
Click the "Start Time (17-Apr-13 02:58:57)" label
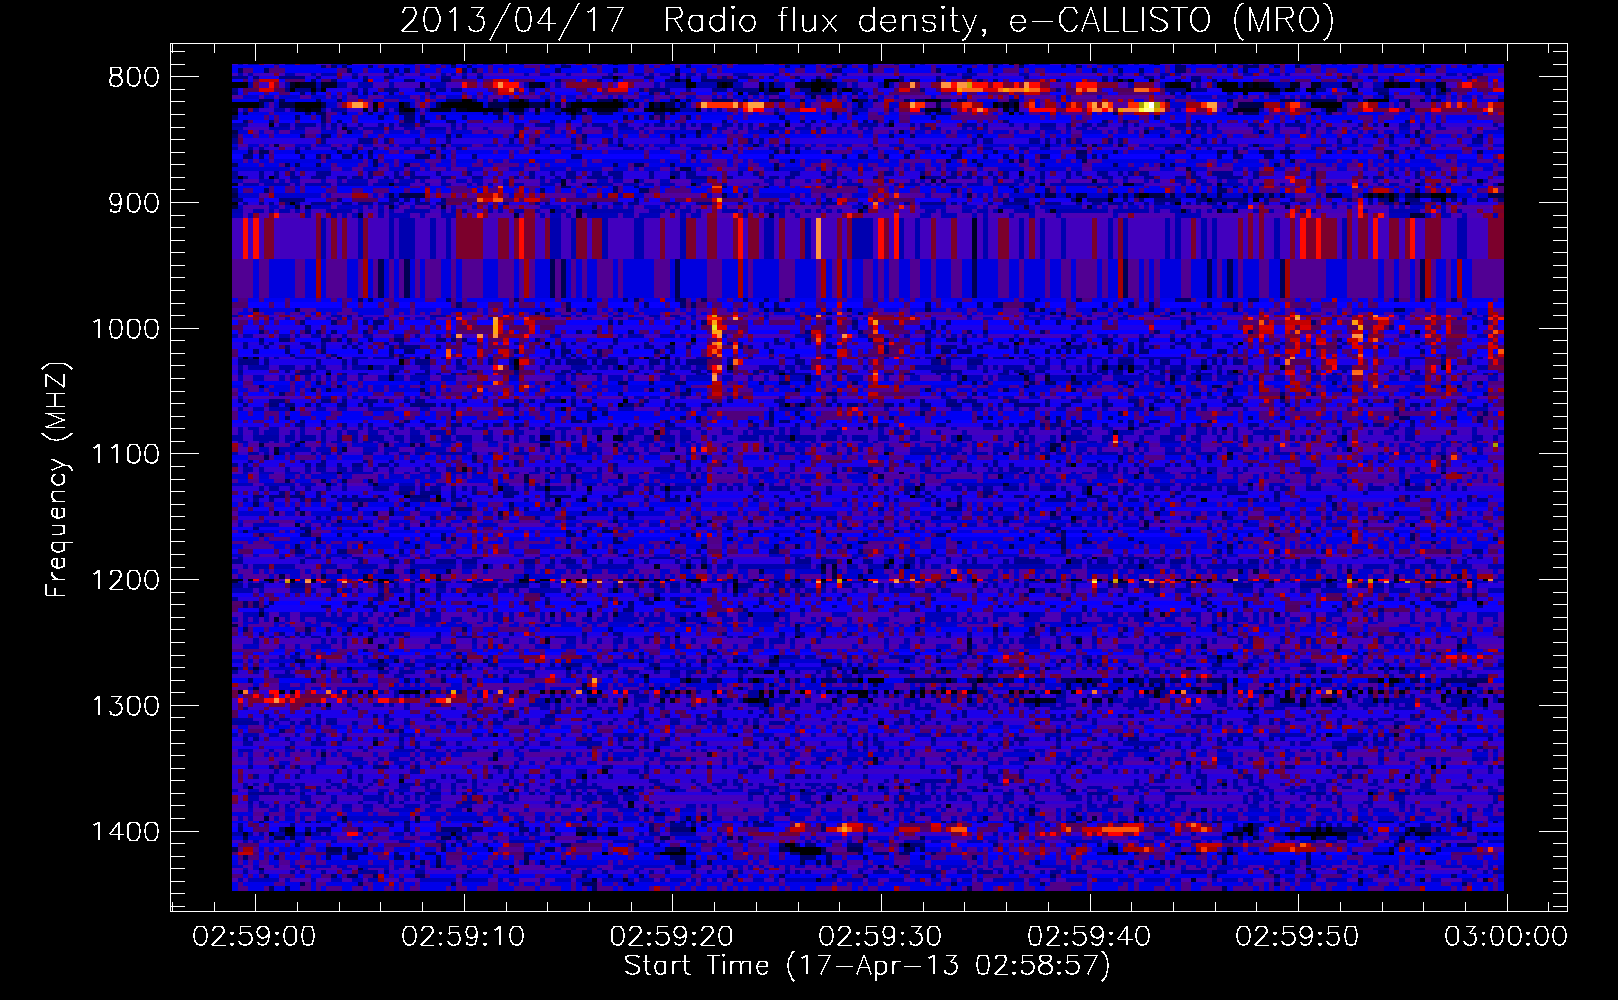867,966
